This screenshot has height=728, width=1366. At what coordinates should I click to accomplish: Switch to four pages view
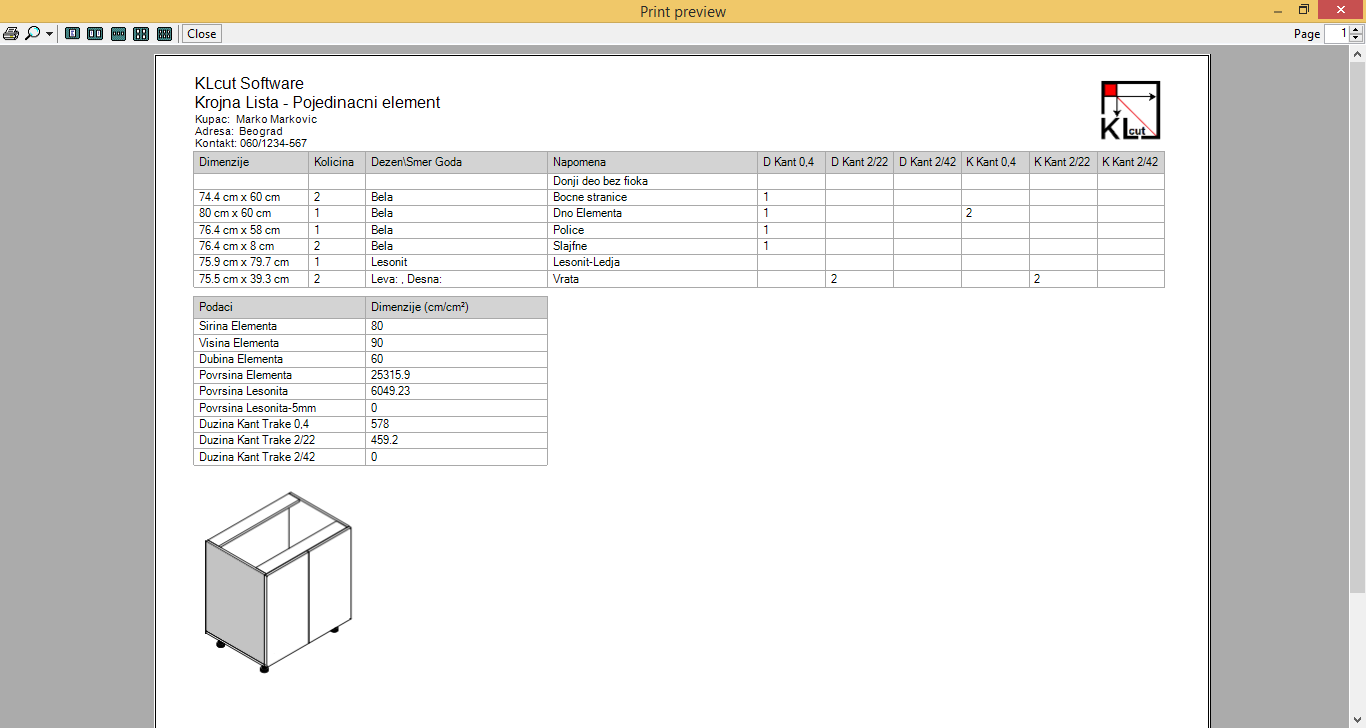click(x=141, y=34)
